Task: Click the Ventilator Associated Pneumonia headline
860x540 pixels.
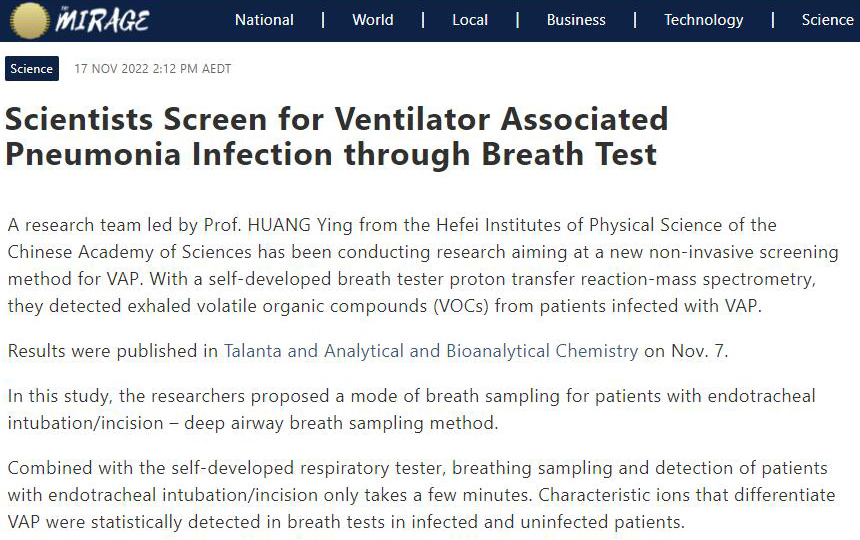Action: 336,136
